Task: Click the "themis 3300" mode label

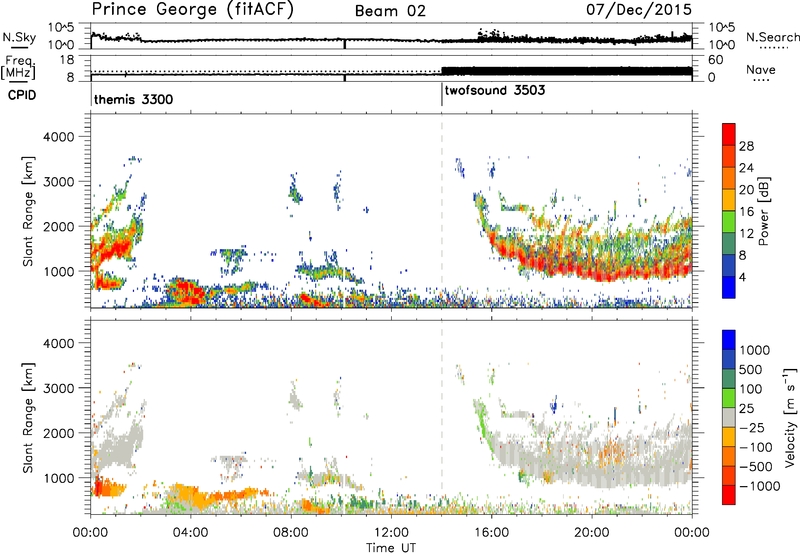Action: click(x=134, y=99)
